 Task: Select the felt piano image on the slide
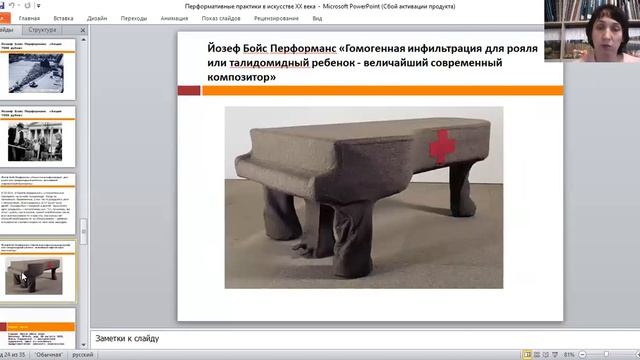364,198
